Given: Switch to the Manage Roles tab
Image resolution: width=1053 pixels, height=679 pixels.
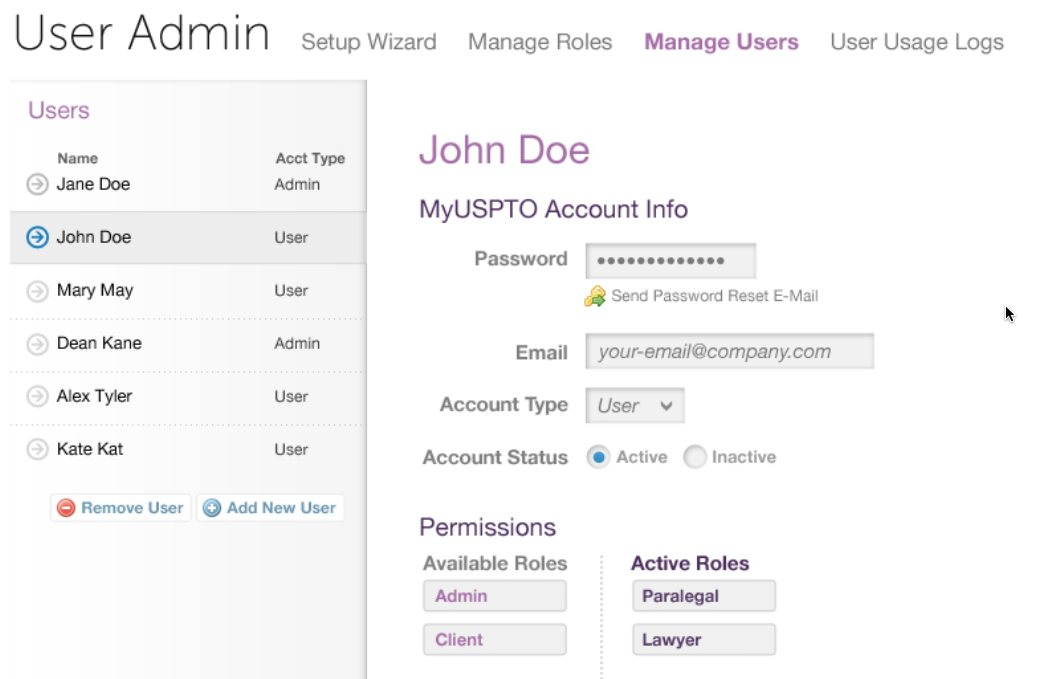Looking at the screenshot, I should coord(540,42).
